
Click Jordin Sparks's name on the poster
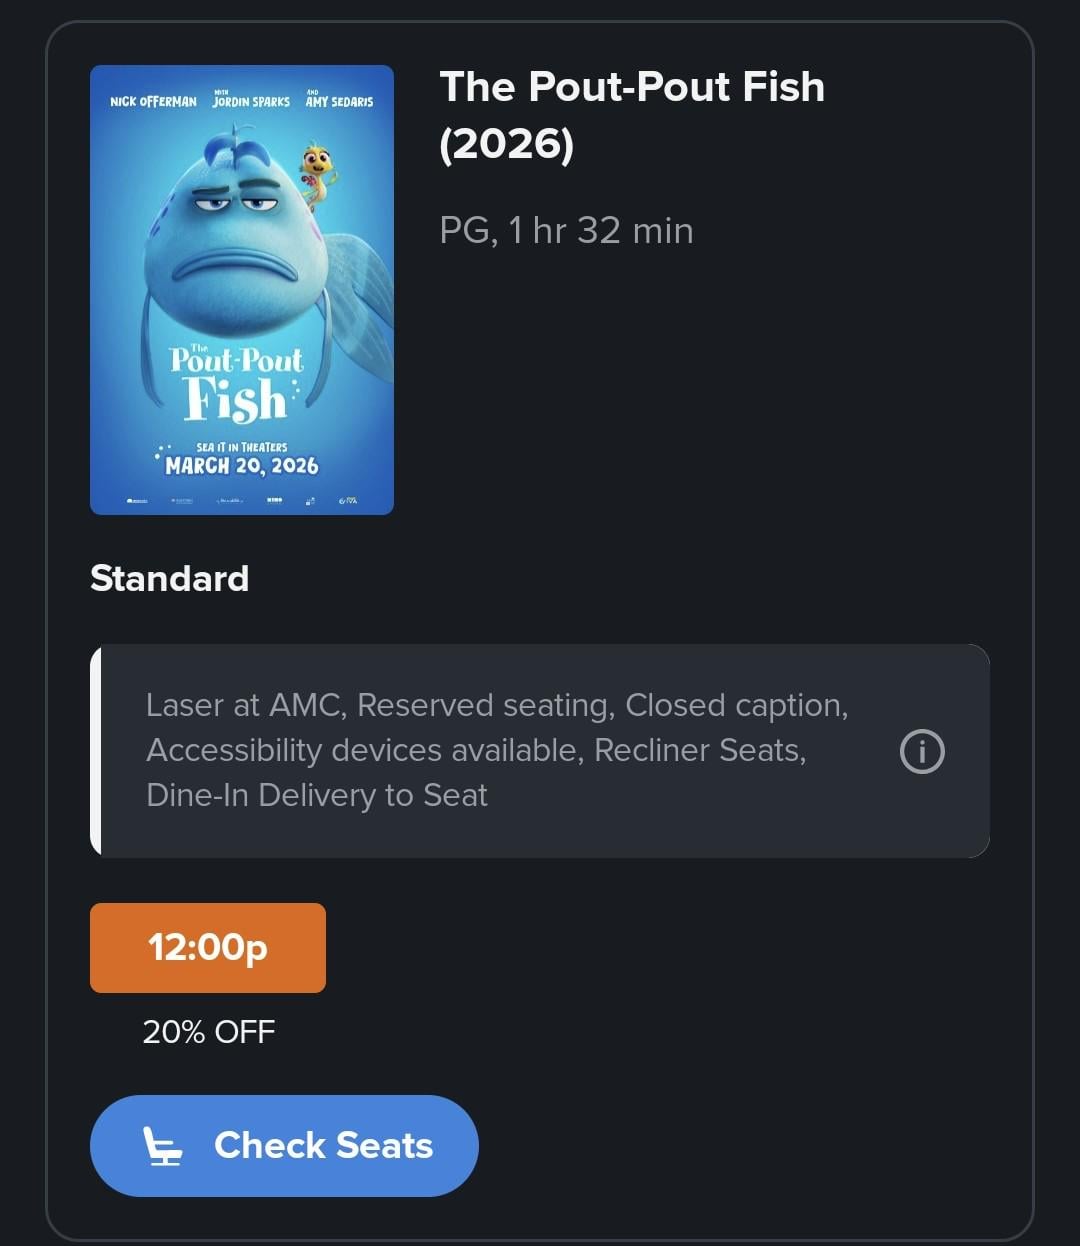[x=251, y=102]
